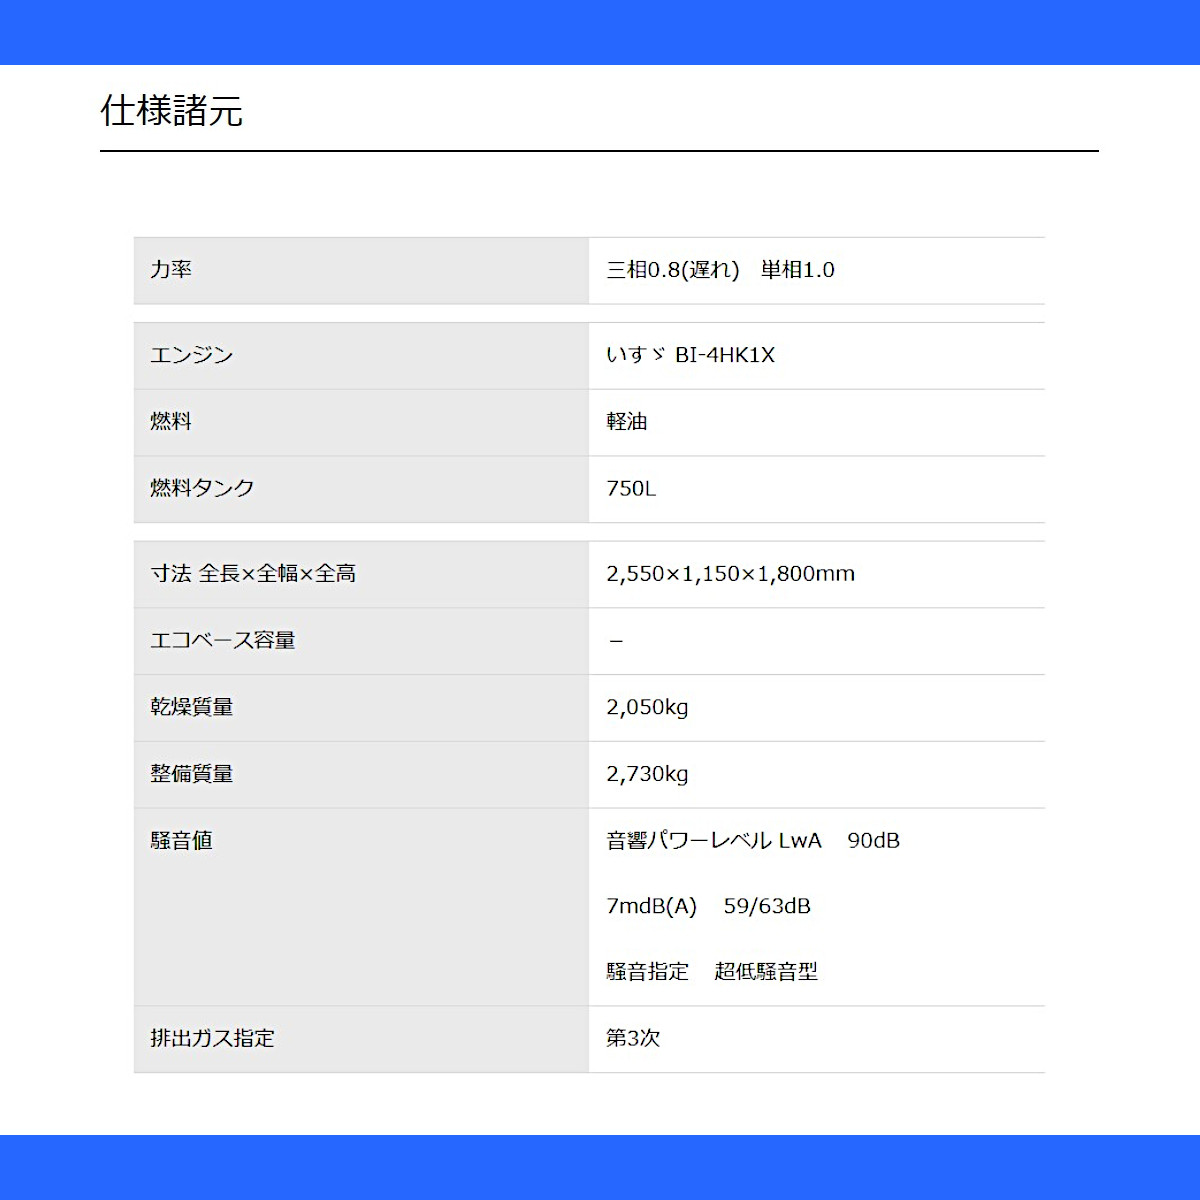Select the エンジン label cell
The height and width of the screenshot is (1200, 1200).
click(x=361, y=356)
